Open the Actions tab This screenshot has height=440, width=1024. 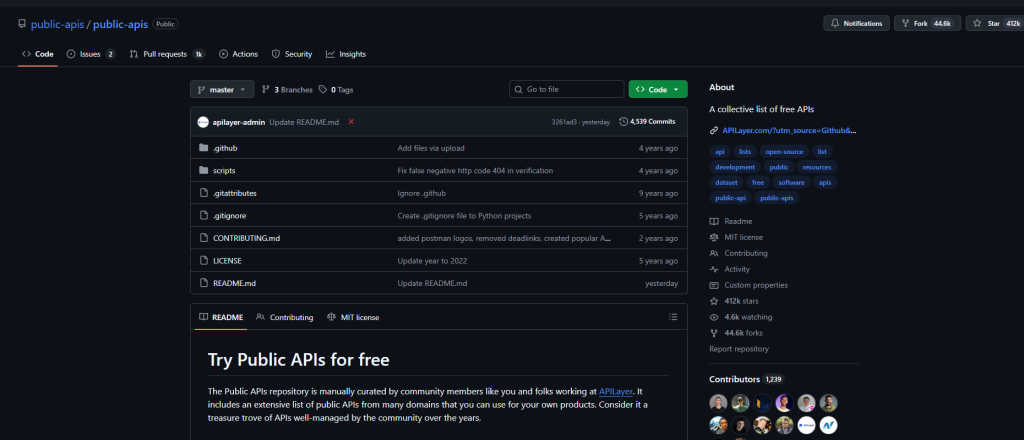[x=238, y=54]
